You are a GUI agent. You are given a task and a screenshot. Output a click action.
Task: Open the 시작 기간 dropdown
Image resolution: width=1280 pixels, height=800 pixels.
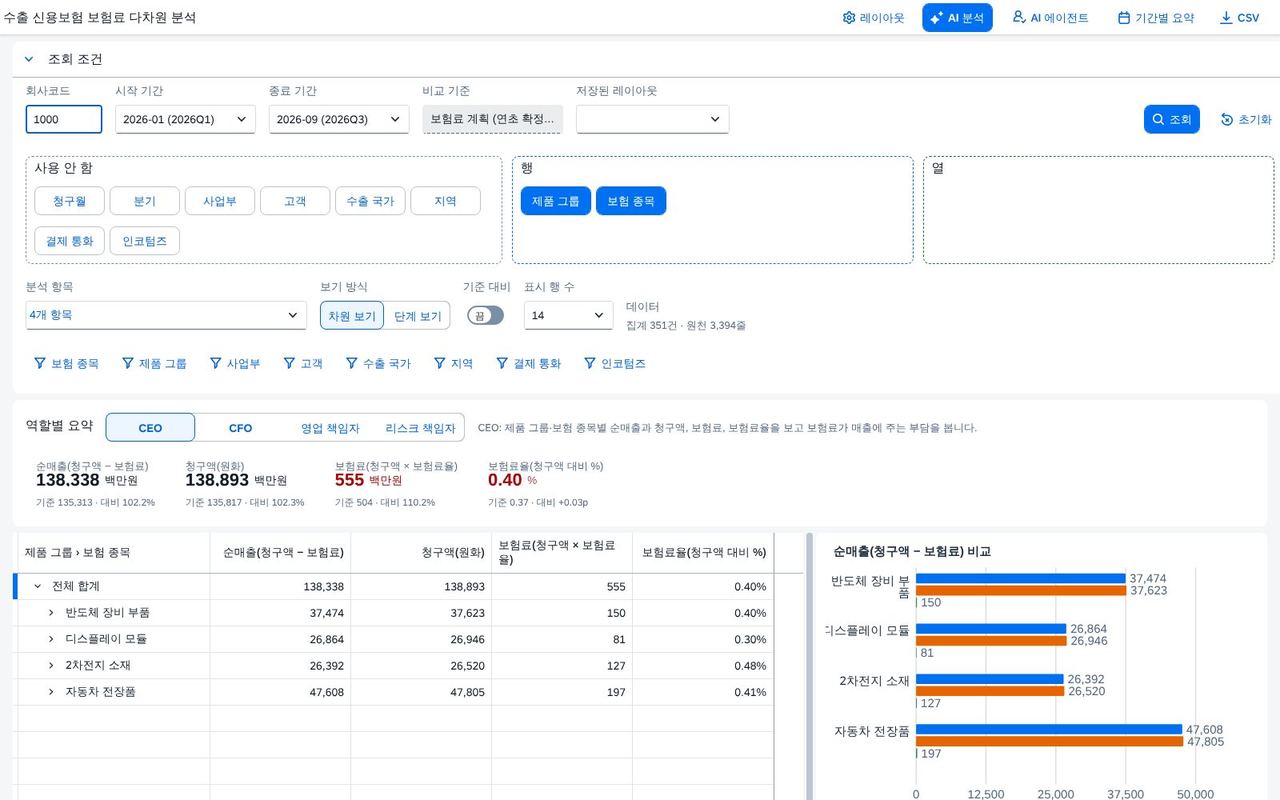[185, 119]
